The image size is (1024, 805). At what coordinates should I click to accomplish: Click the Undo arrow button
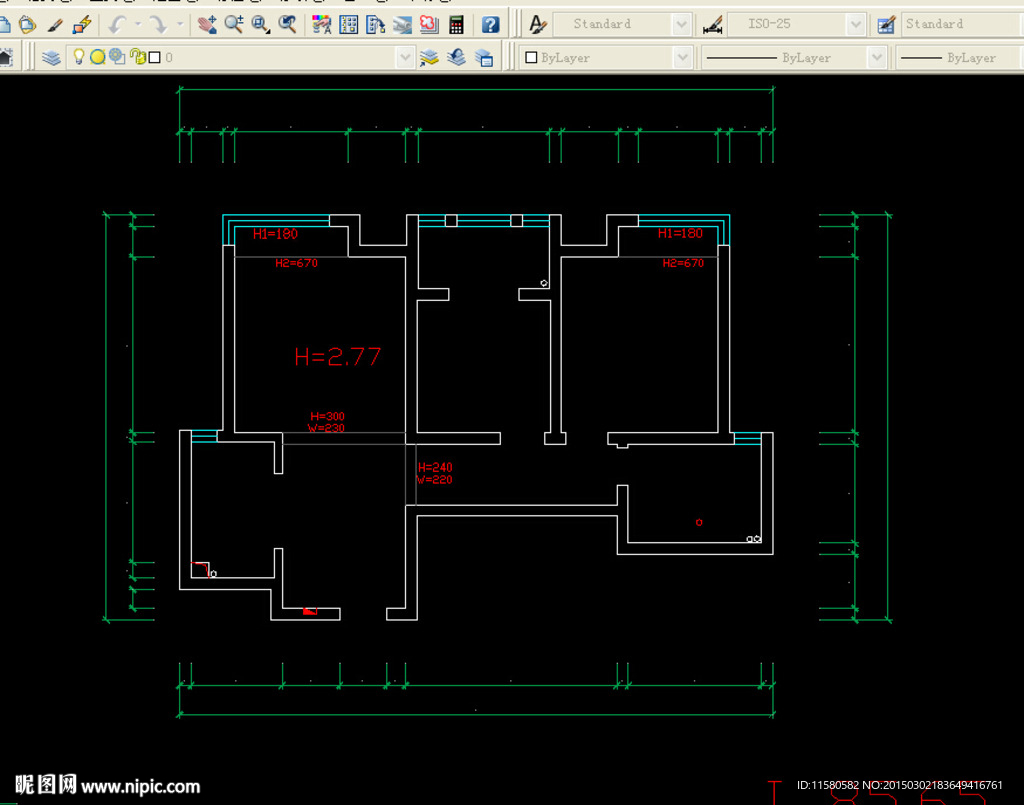(x=117, y=24)
